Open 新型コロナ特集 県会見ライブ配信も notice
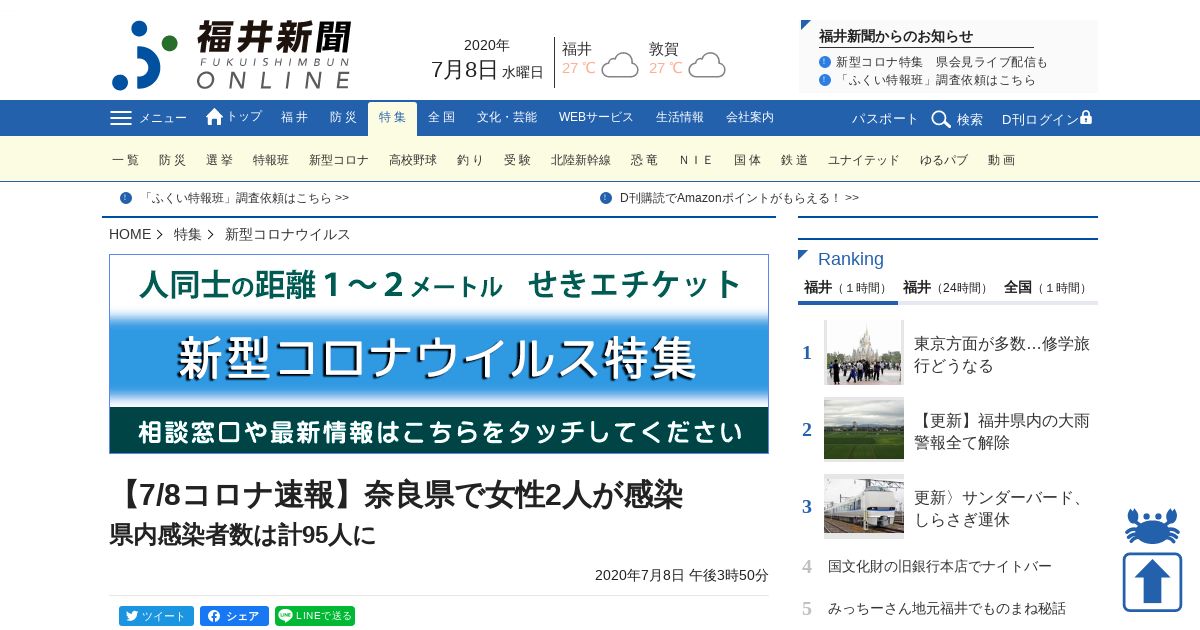Image resolution: width=1200 pixels, height=630 pixels. click(942, 62)
